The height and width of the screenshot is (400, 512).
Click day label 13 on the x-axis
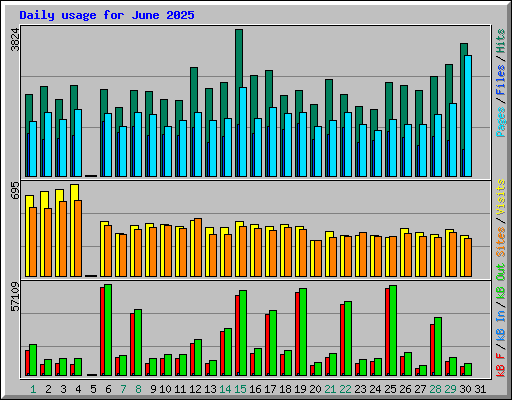pyautogui.click(x=210, y=389)
